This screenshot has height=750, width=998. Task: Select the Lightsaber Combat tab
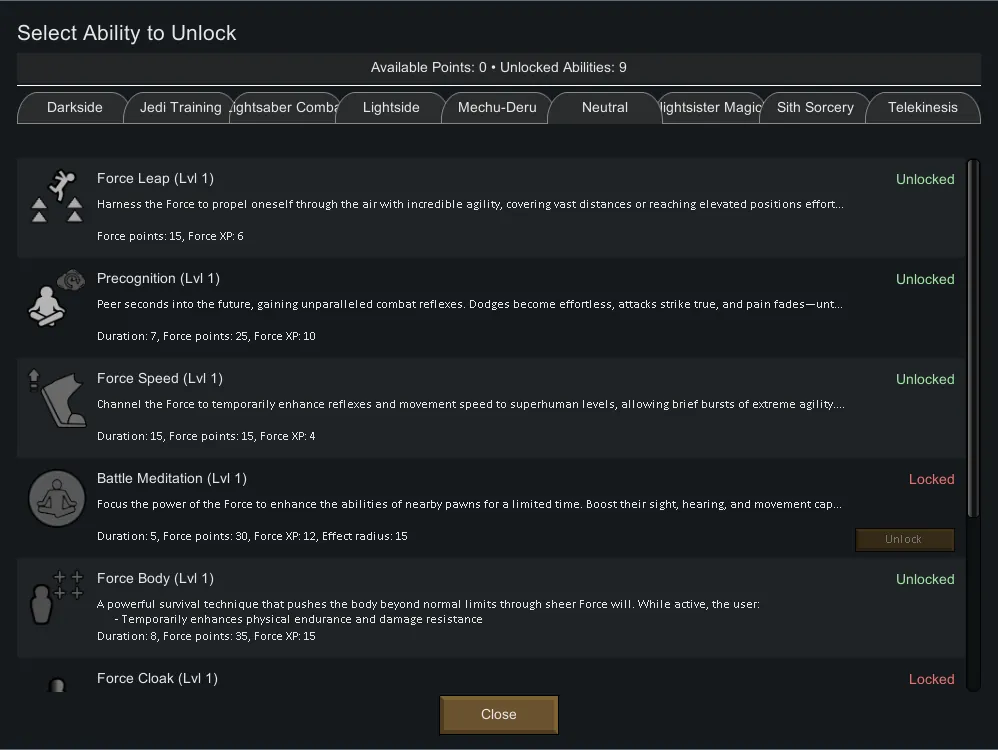[x=285, y=108]
